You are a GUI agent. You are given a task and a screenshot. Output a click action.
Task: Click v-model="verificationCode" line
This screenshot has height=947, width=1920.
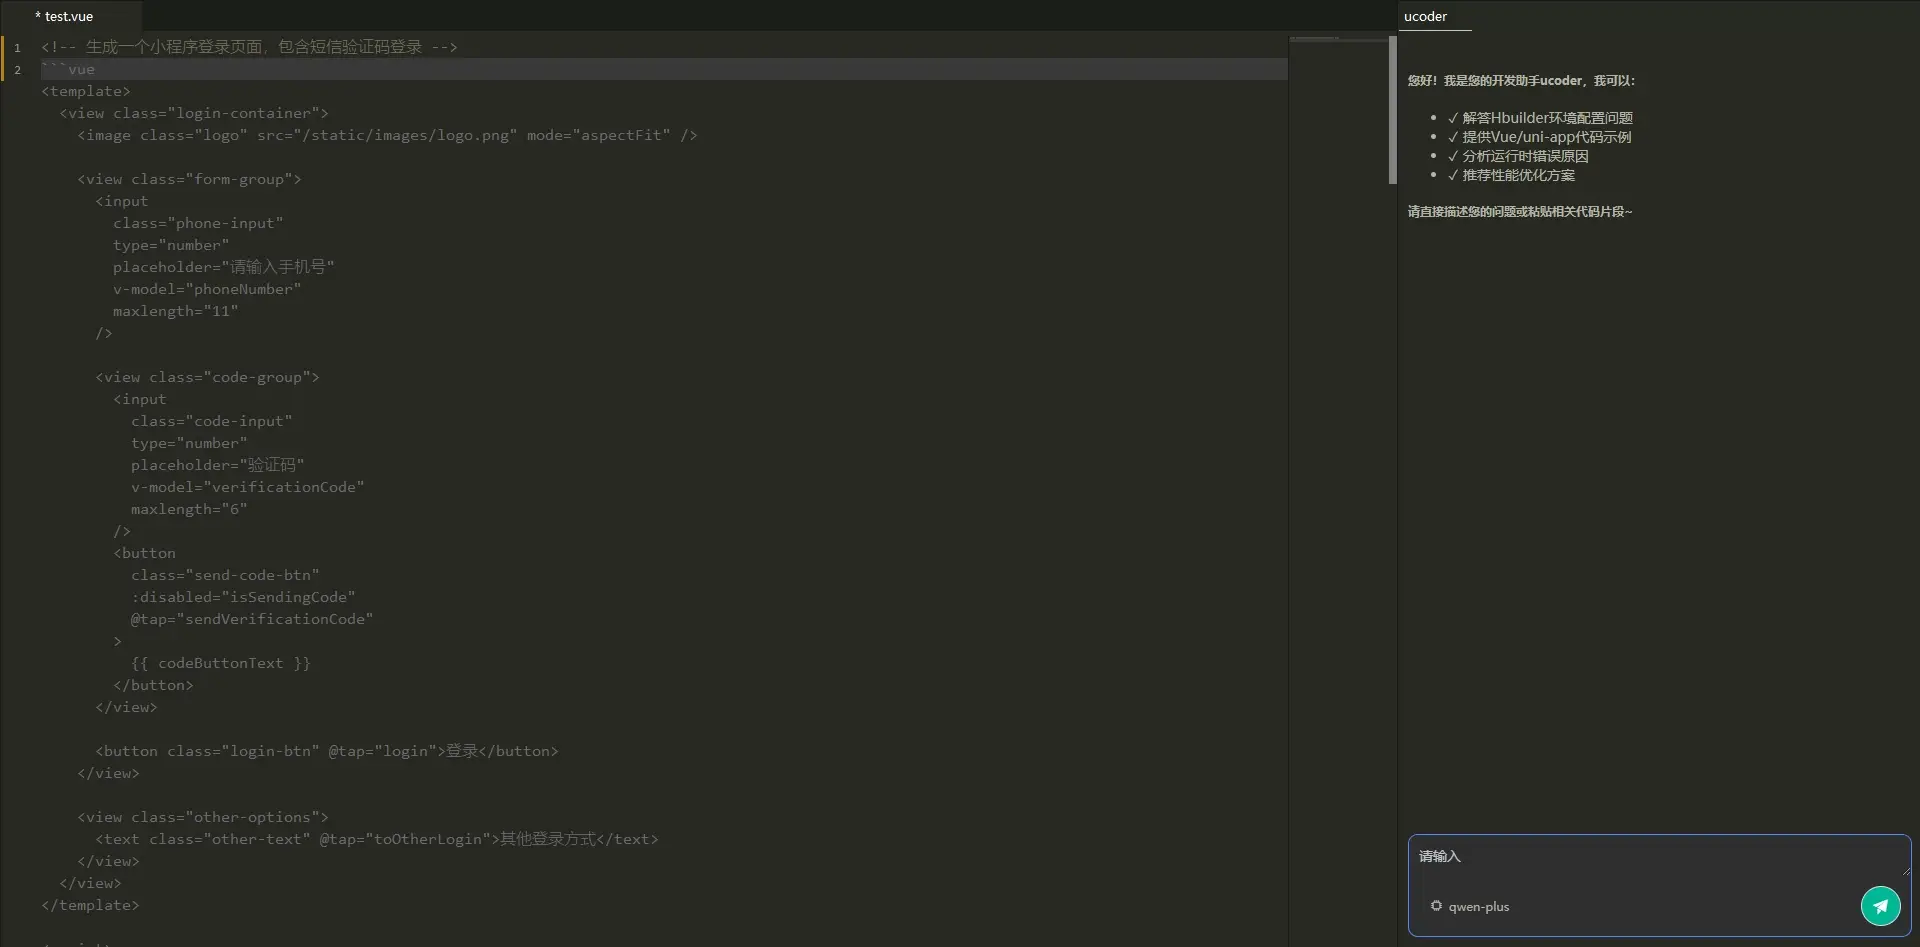tap(247, 487)
